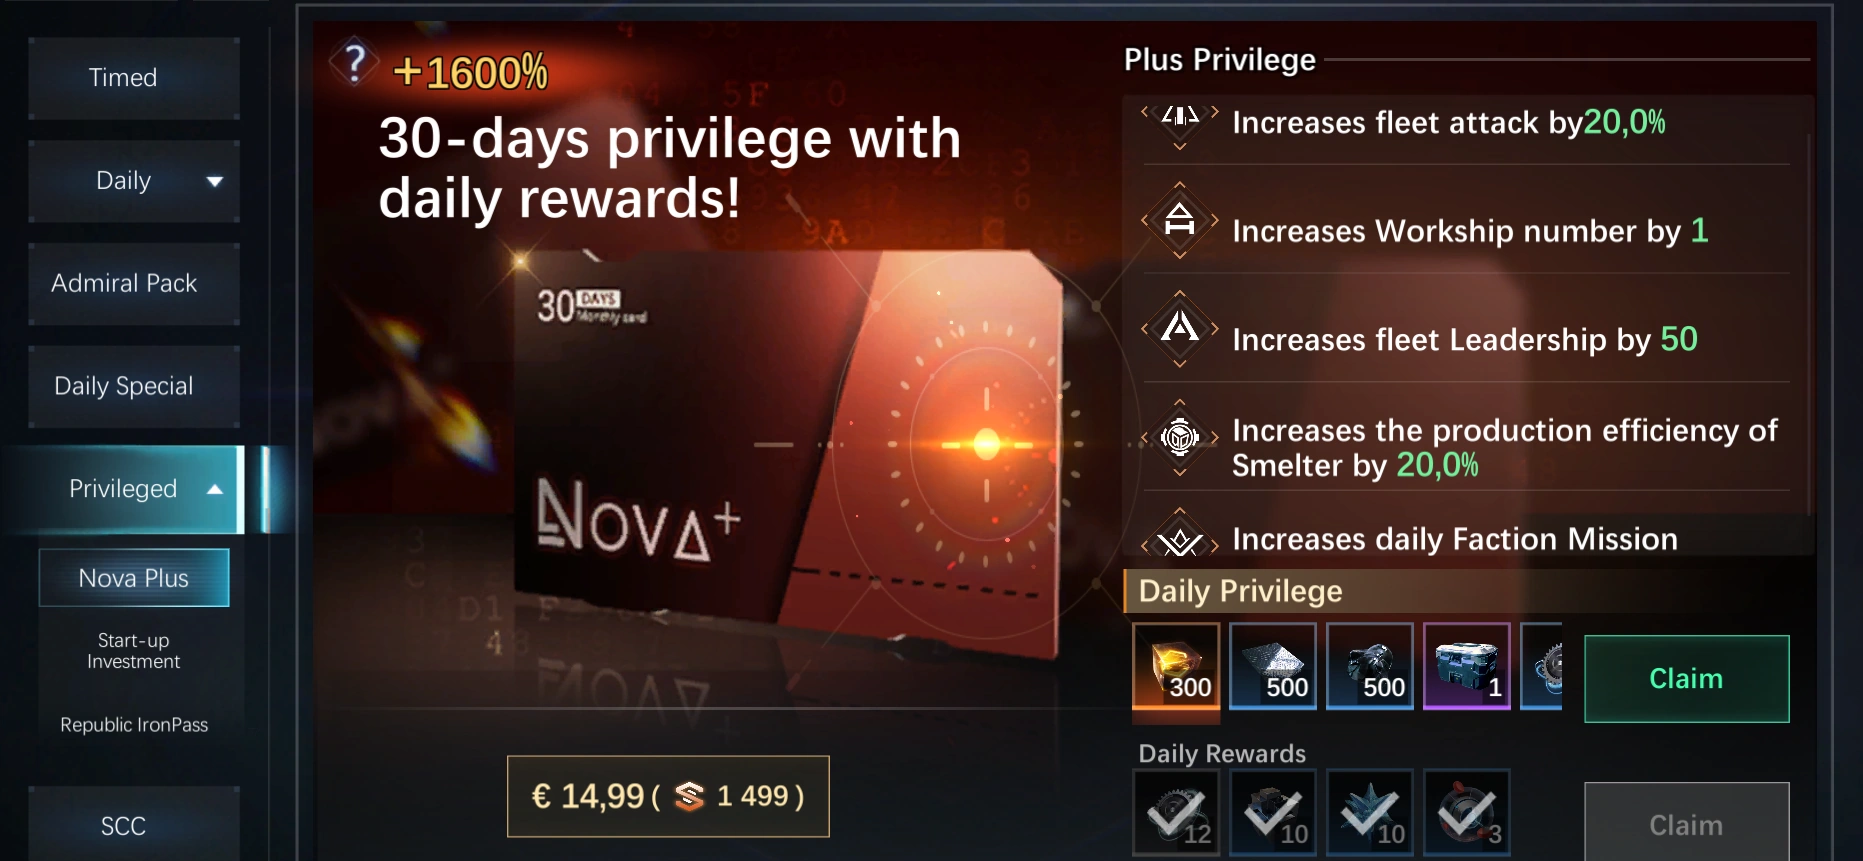
Task: Open the Timed tab
Action: [134, 78]
